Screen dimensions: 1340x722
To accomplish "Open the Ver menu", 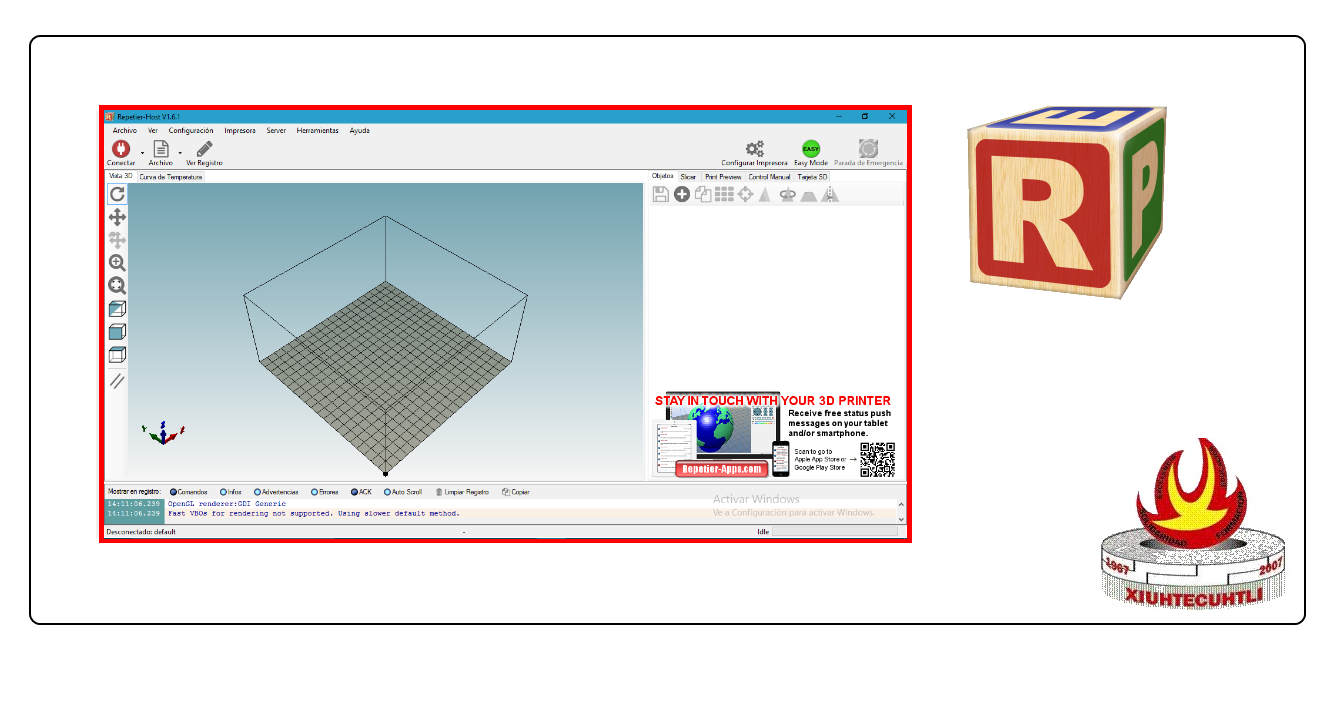I will 153,130.
